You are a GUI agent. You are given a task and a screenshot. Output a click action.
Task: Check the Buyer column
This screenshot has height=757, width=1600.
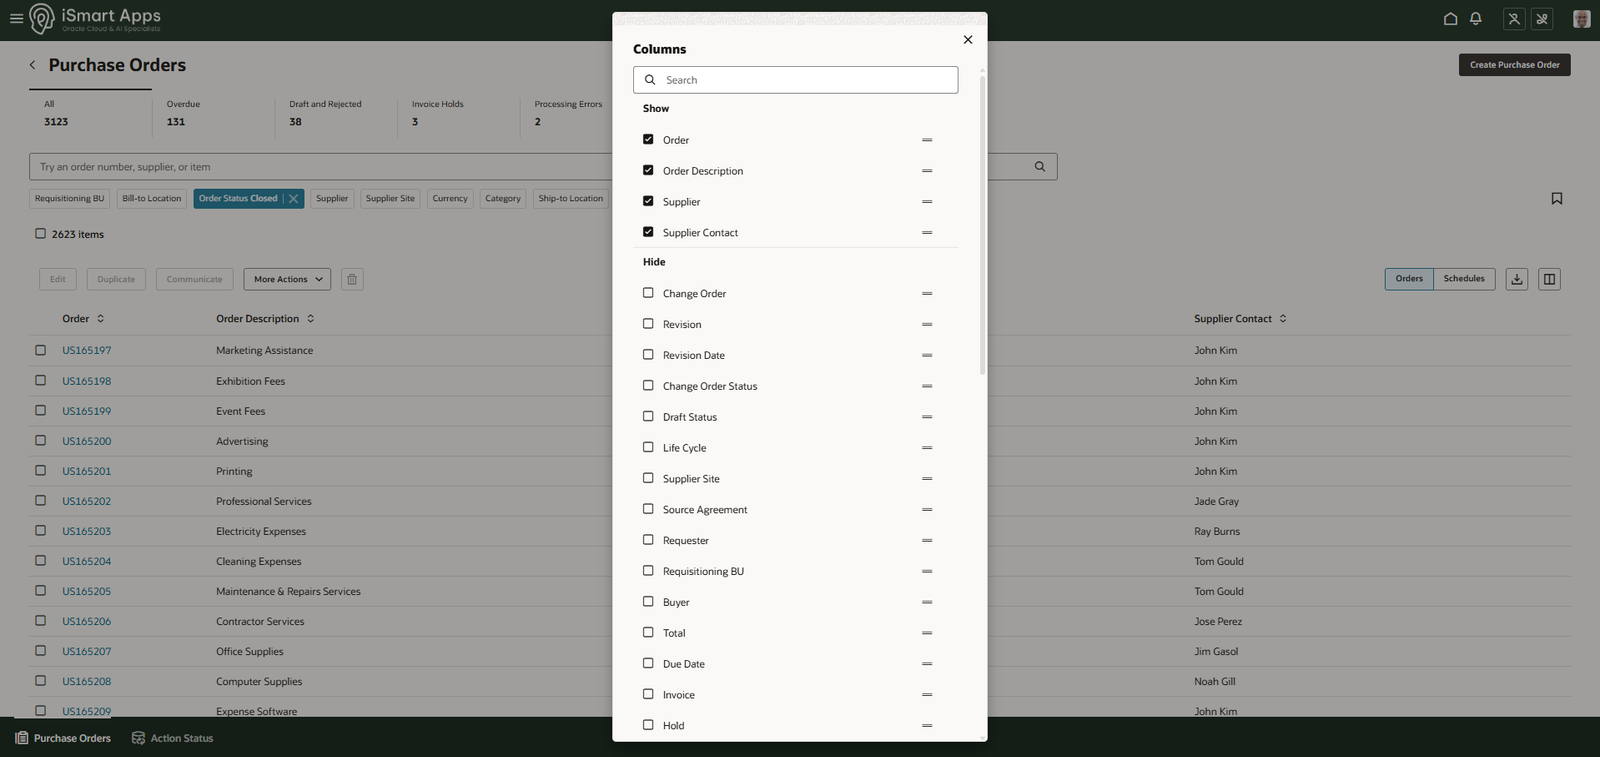click(x=648, y=602)
